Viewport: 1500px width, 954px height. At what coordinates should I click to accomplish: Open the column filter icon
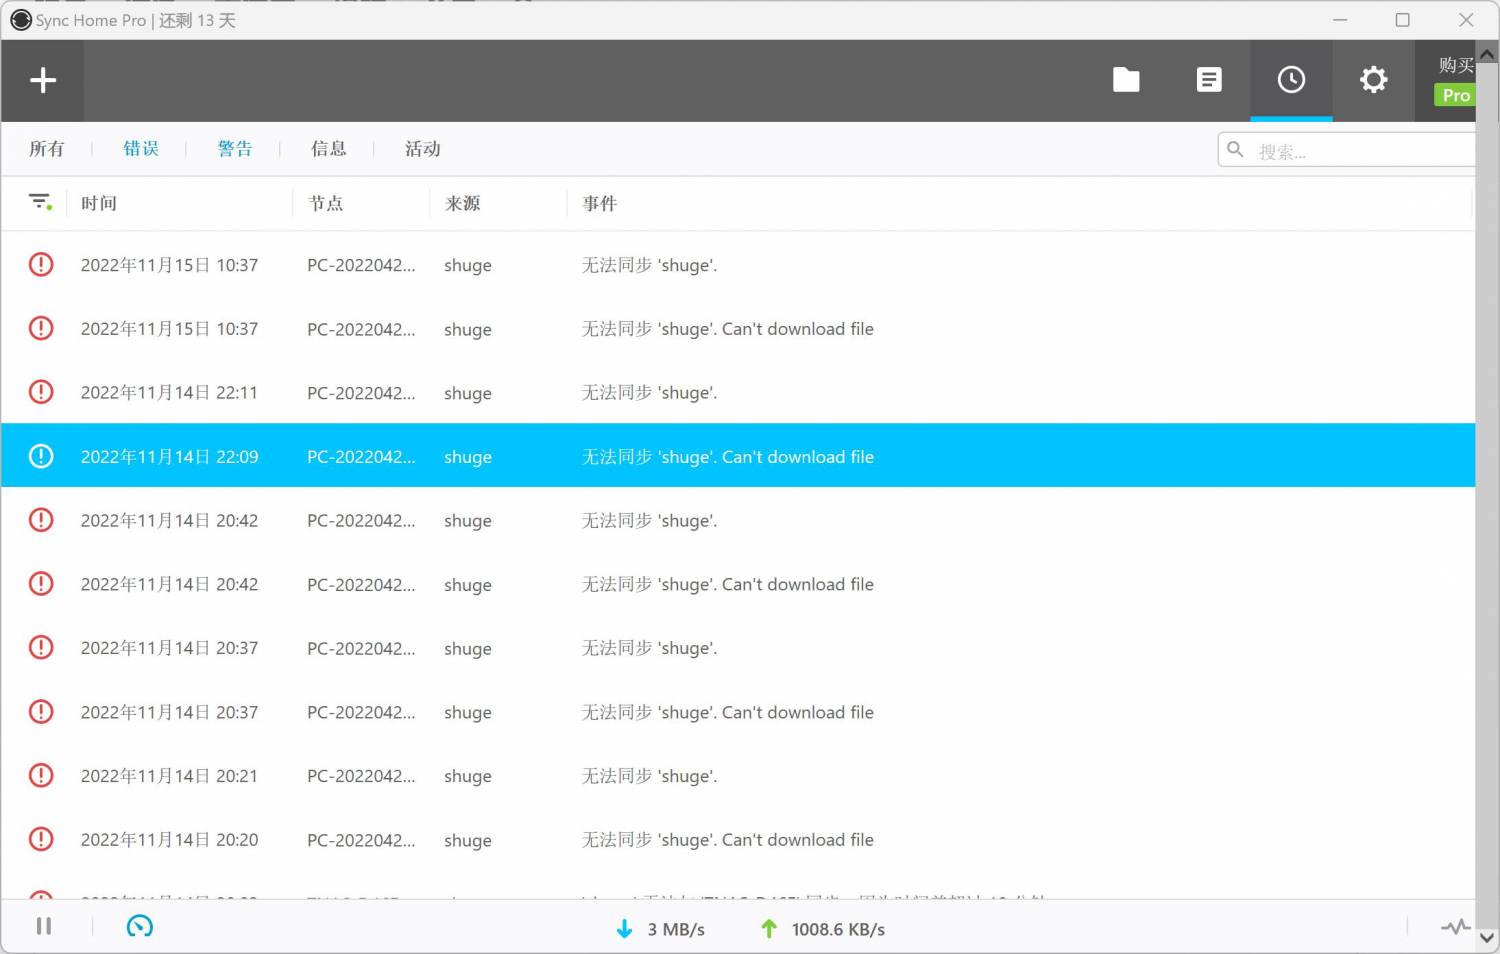pyautogui.click(x=40, y=203)
